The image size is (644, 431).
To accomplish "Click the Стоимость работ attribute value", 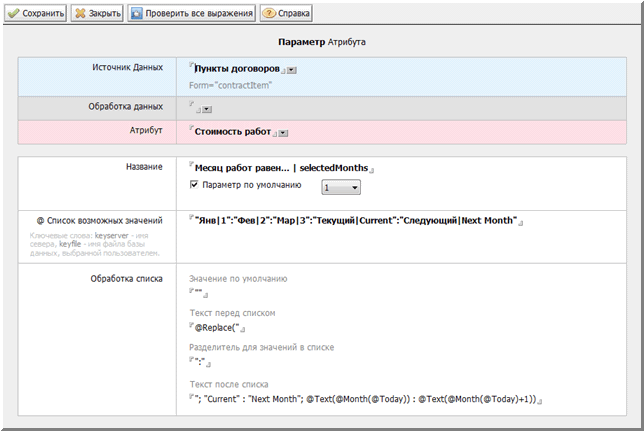I will 232,132.
